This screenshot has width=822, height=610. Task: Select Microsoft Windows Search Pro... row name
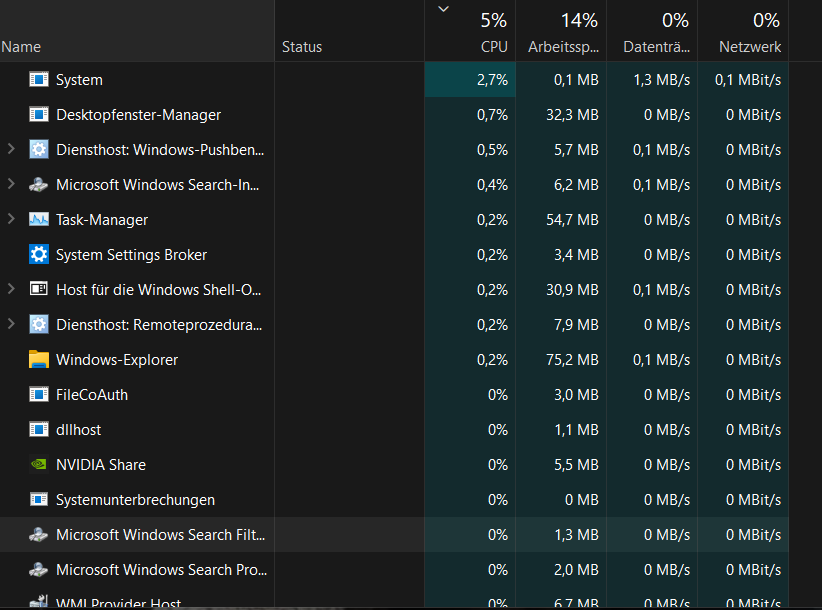(161, 570)
